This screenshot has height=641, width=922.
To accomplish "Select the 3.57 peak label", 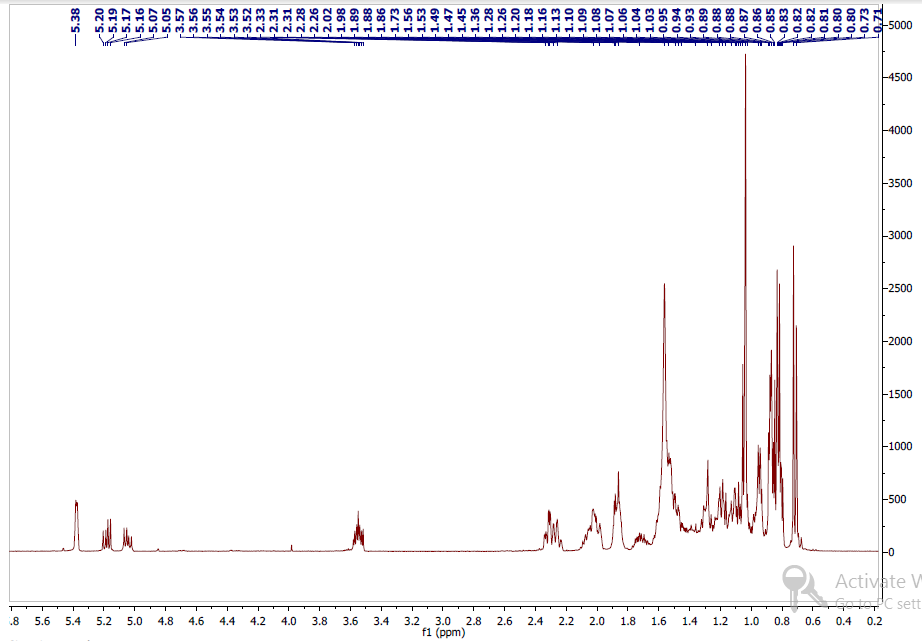I will (x=180, y=21).
